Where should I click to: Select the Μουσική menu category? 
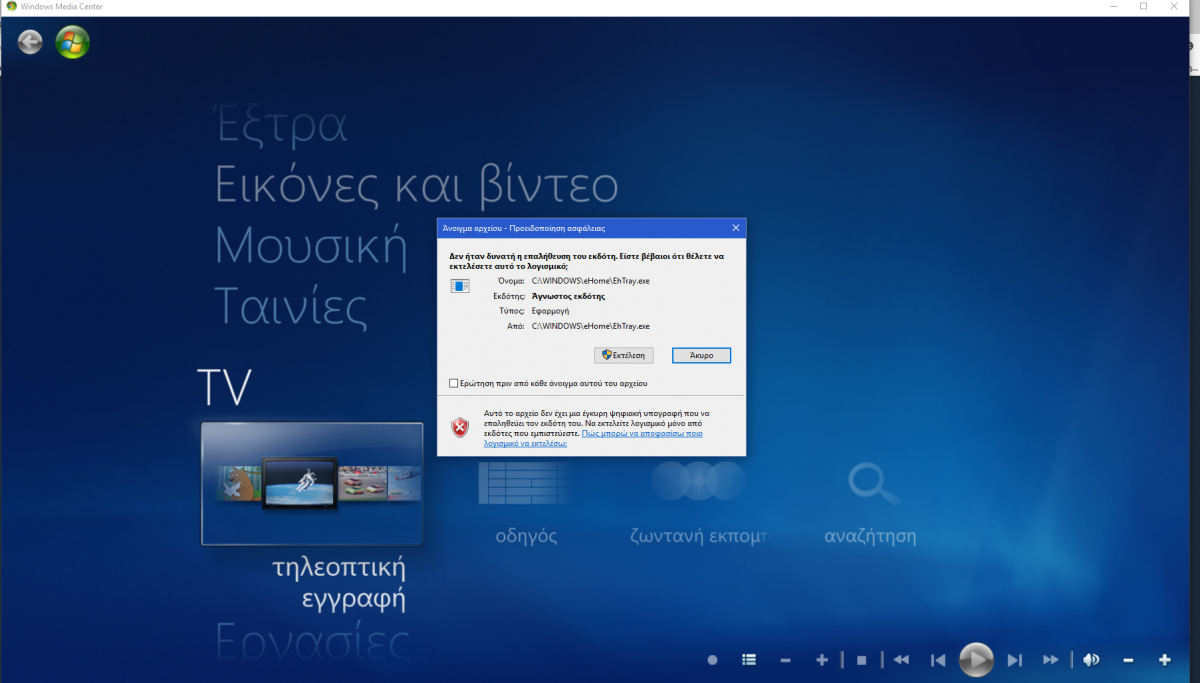(x=311, y=246)
